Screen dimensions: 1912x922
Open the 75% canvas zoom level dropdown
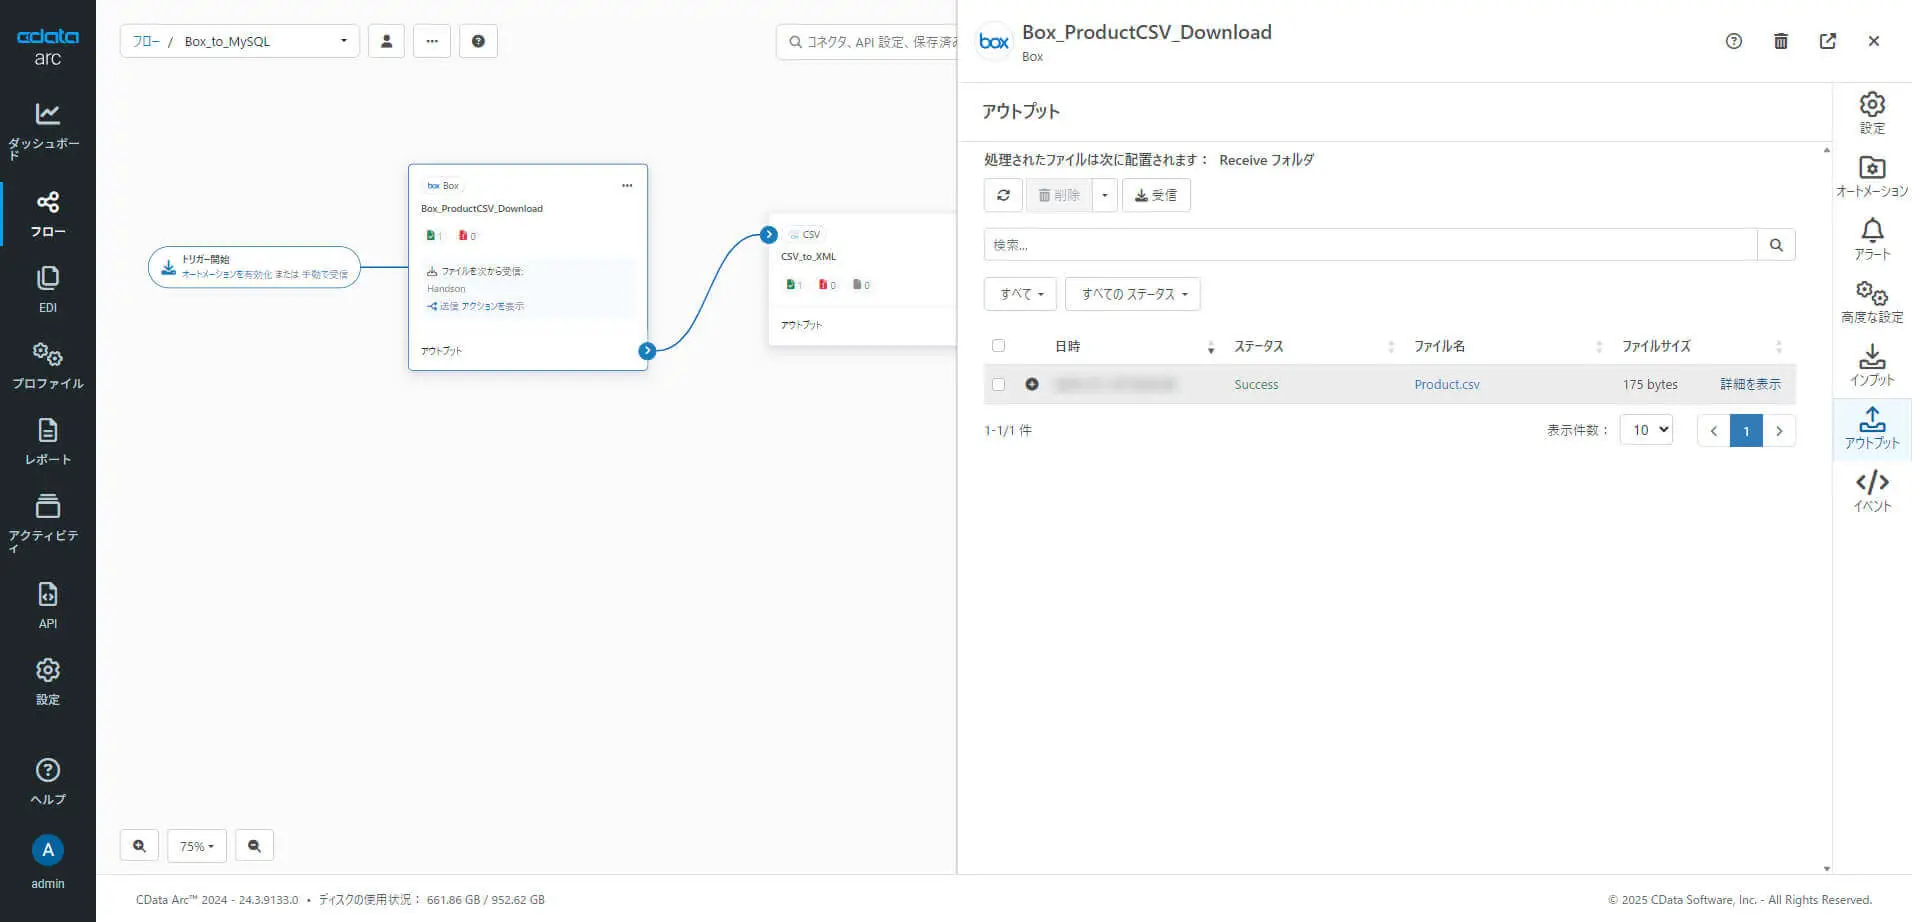coord(197,846)
